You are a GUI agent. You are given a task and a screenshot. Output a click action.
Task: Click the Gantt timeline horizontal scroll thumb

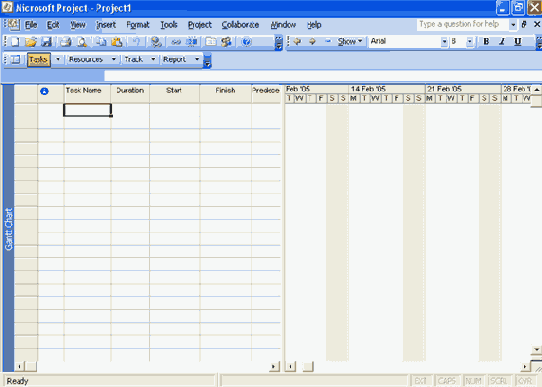point(308,367)
